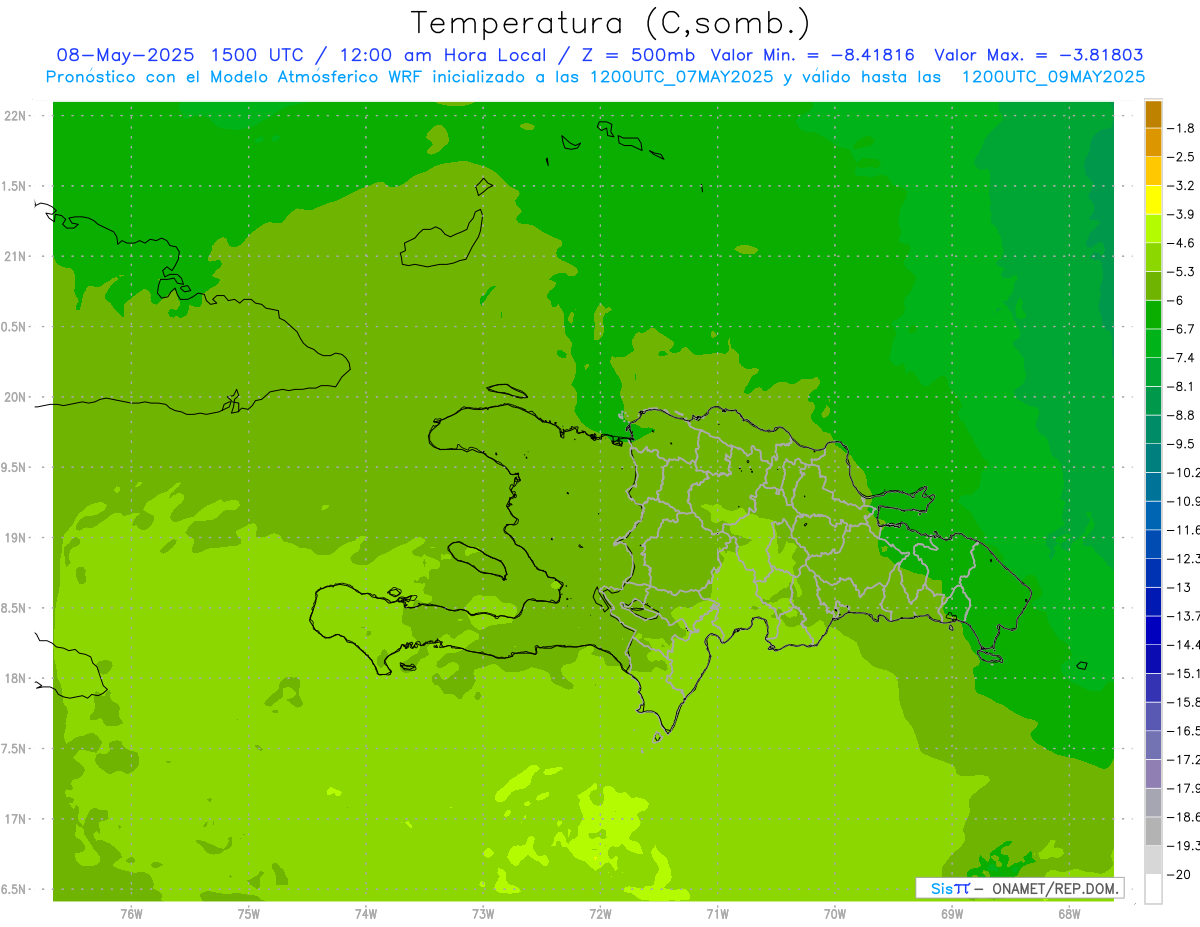
Task: Click the "-1.8" legend value
Action: point(1183,128)
